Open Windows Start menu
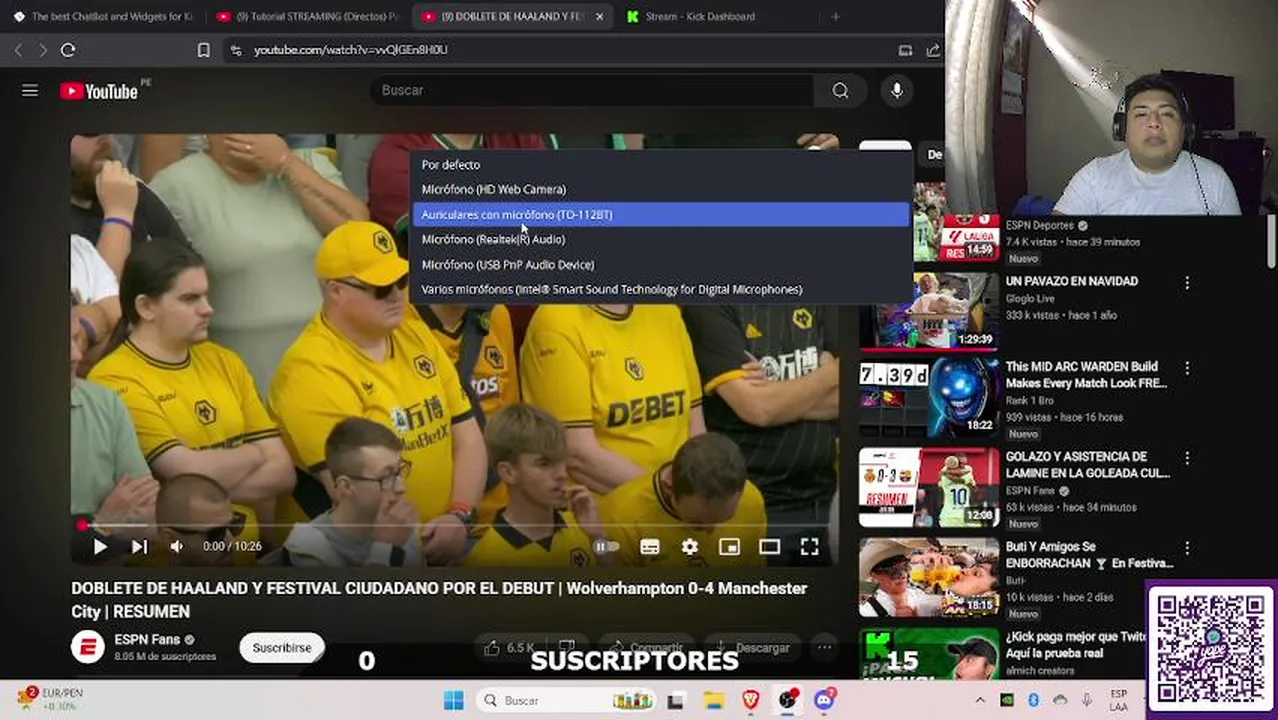1278x720 pixels. coord(453,700)
